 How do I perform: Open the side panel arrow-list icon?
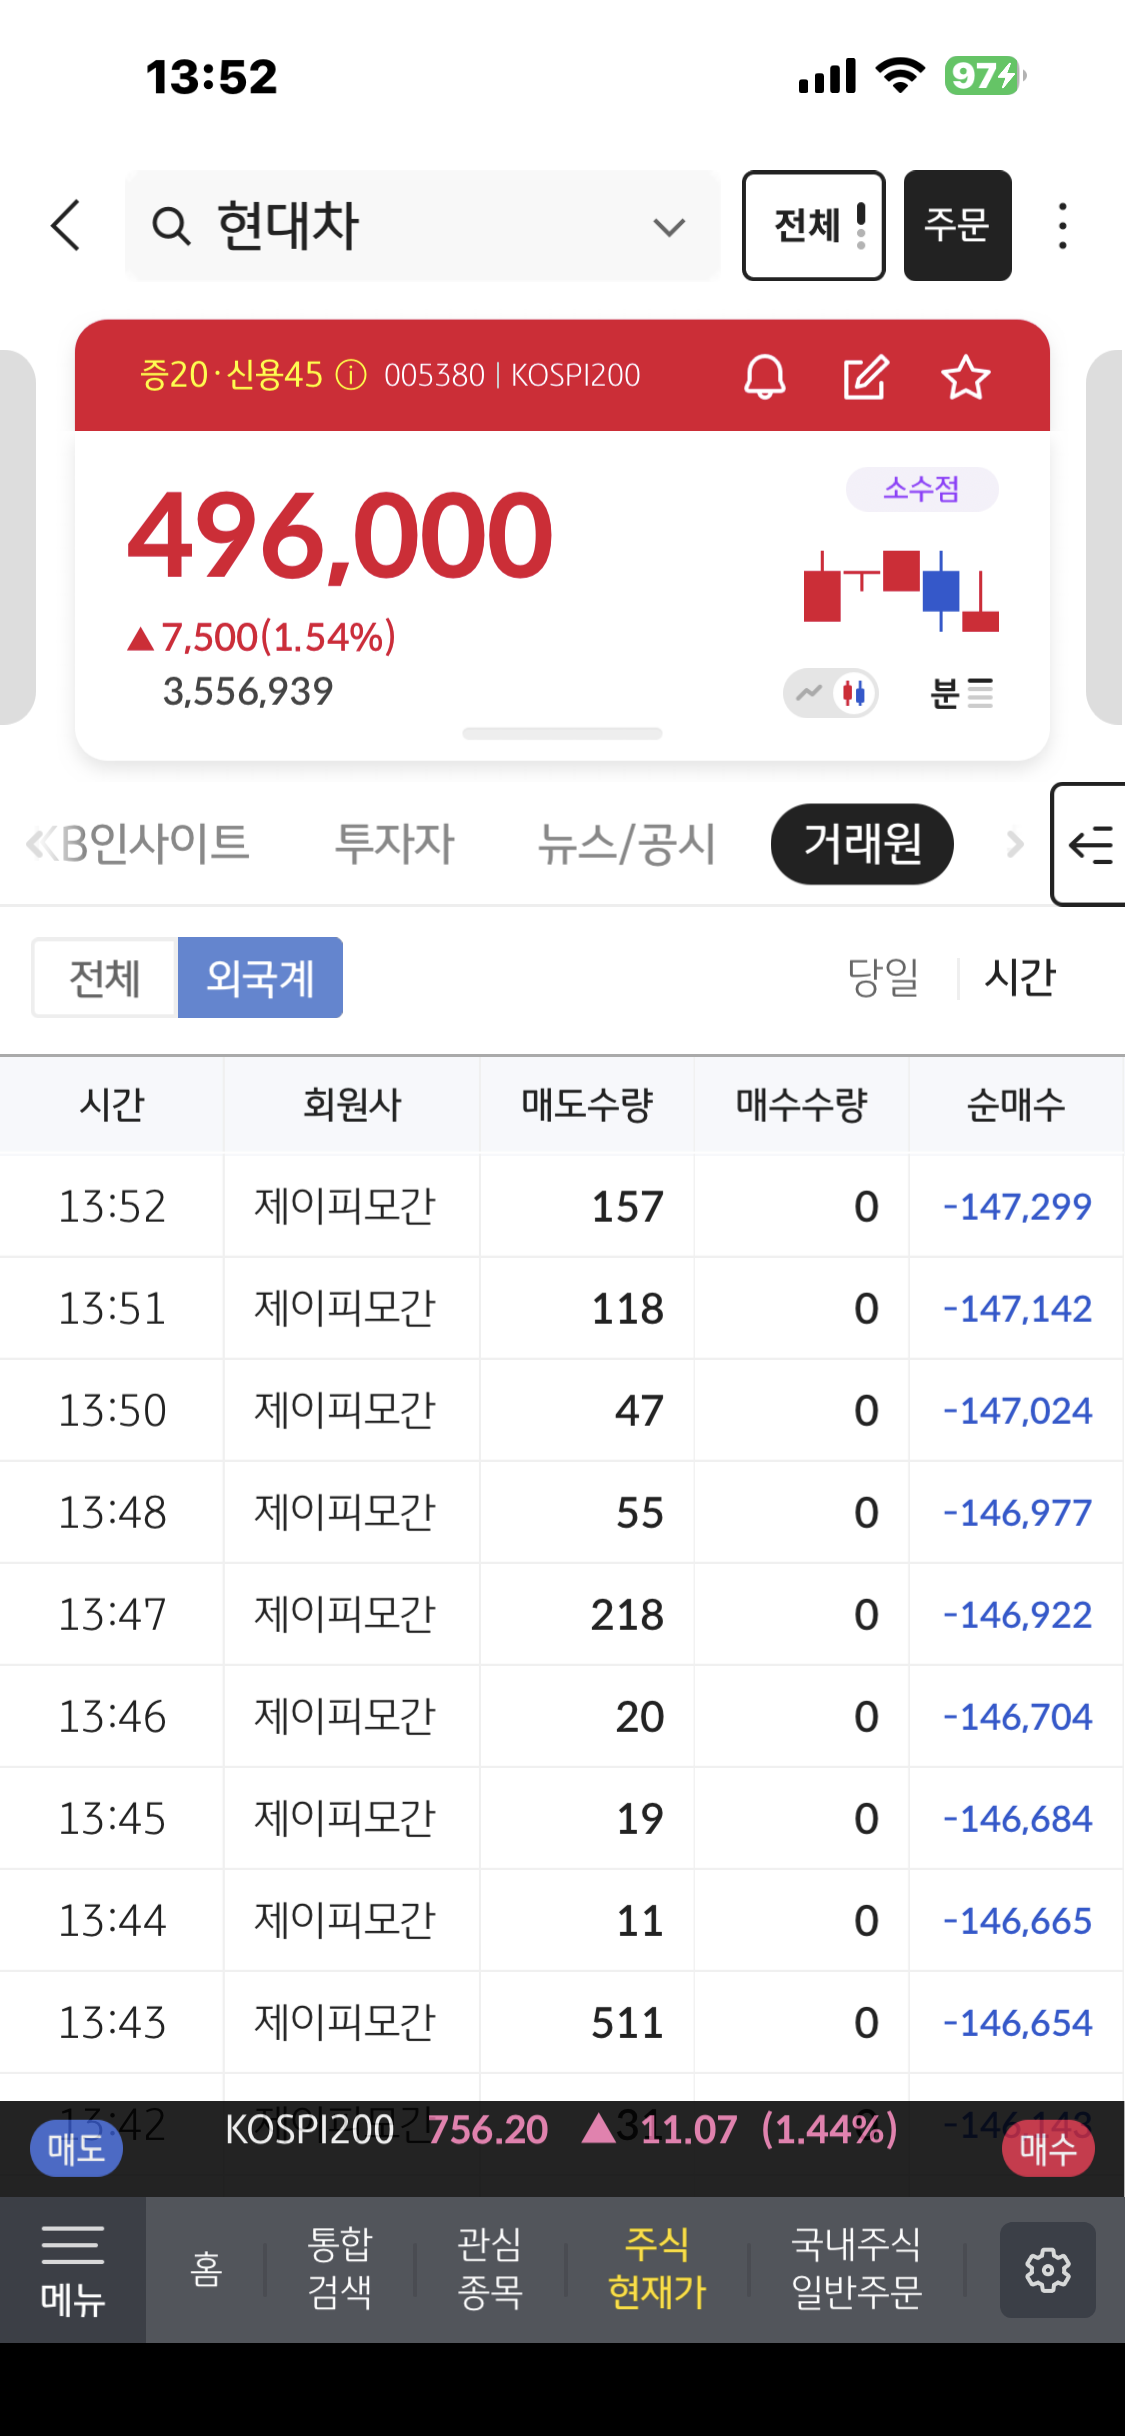pyautogui.click(x=1090, y=845)
